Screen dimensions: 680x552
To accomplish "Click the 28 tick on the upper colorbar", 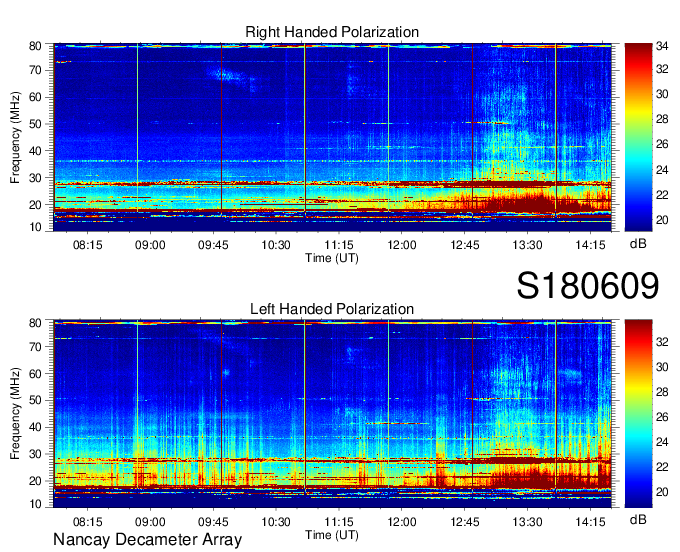I will tap(662, 119).
